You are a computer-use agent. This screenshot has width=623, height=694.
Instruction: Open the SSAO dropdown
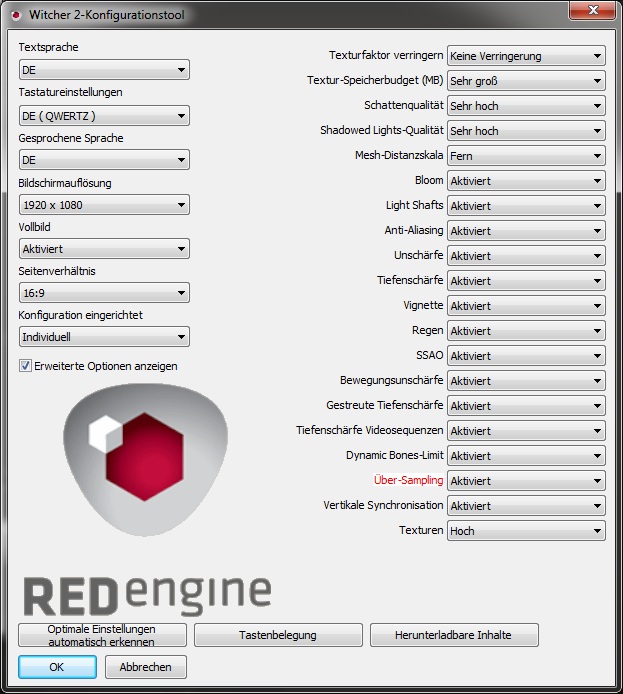coord(526,356)
